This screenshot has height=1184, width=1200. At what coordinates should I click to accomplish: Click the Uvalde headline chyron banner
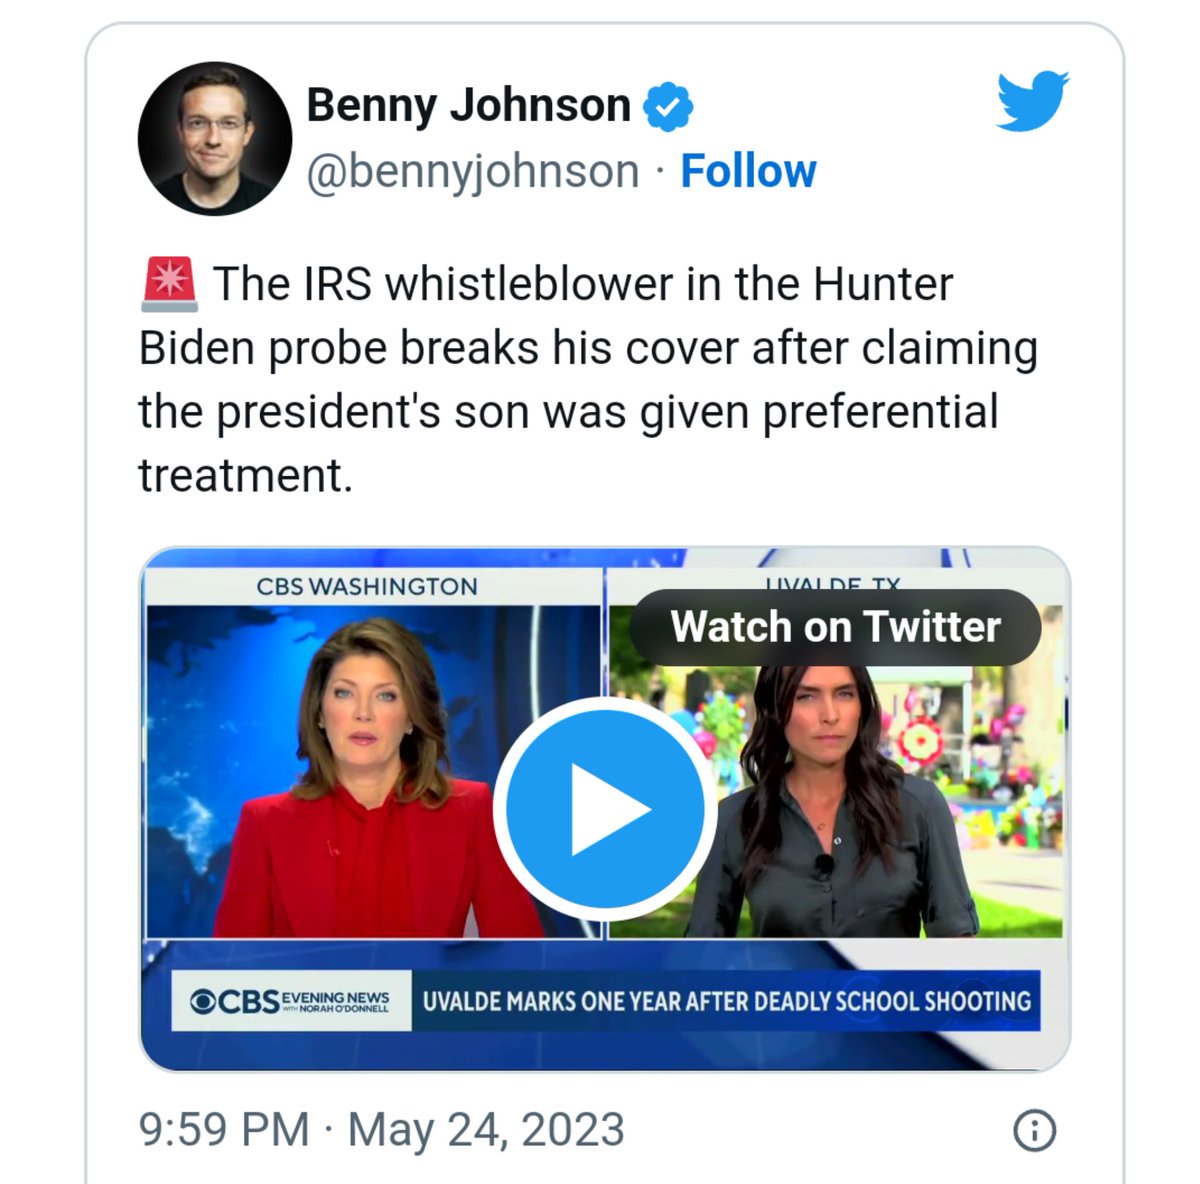coord(726,1001)
